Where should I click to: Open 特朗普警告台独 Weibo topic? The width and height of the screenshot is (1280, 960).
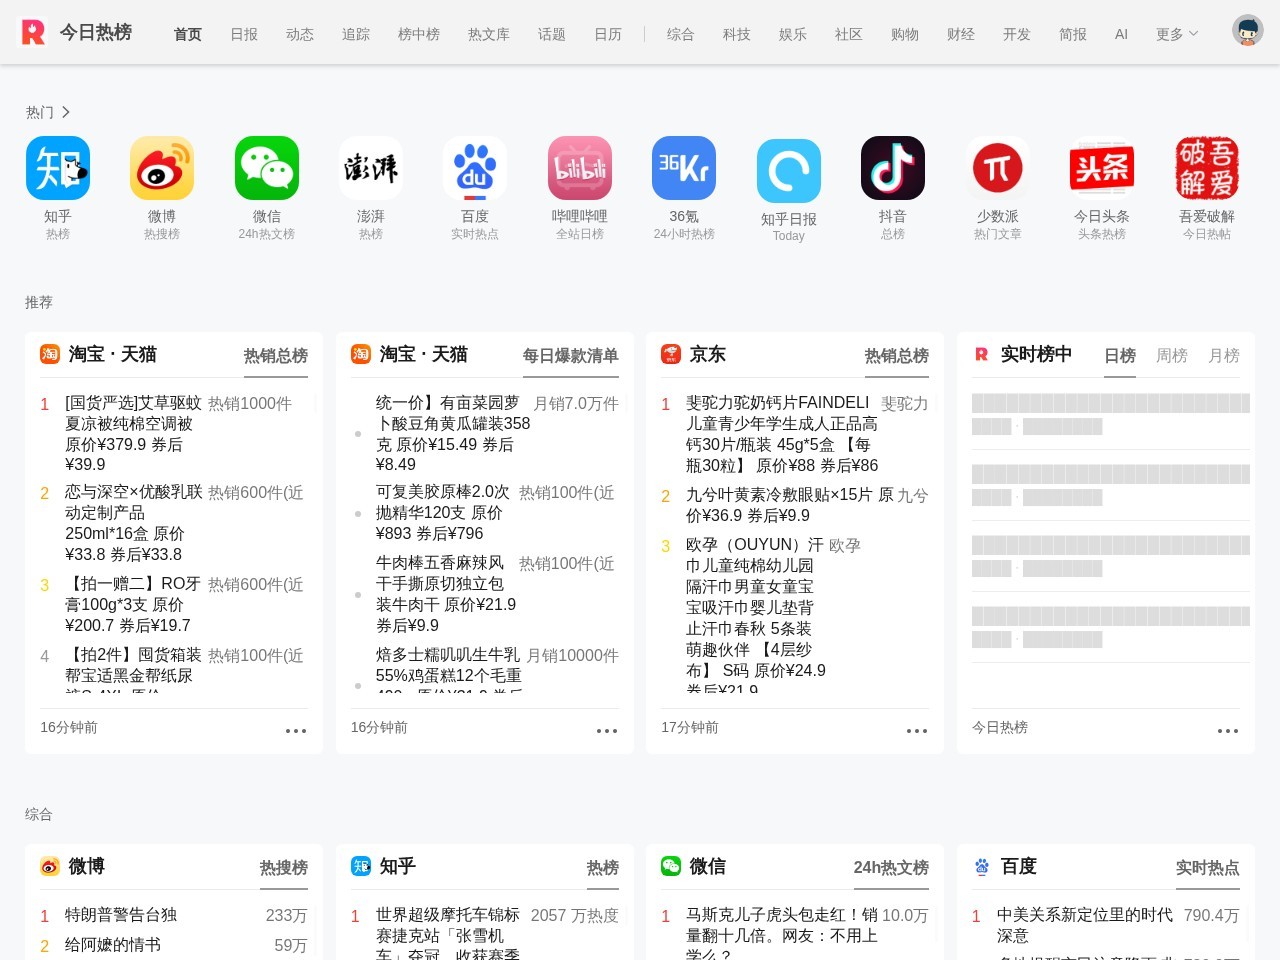click(x=121, y=915)
